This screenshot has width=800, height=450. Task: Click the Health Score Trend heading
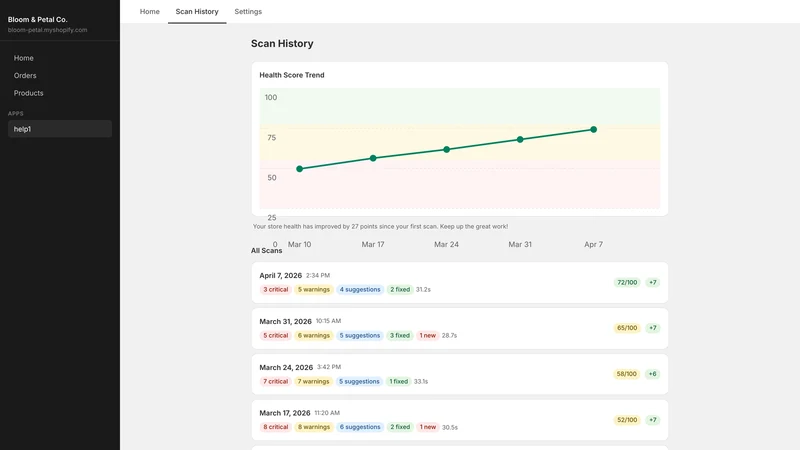point(292,75)
